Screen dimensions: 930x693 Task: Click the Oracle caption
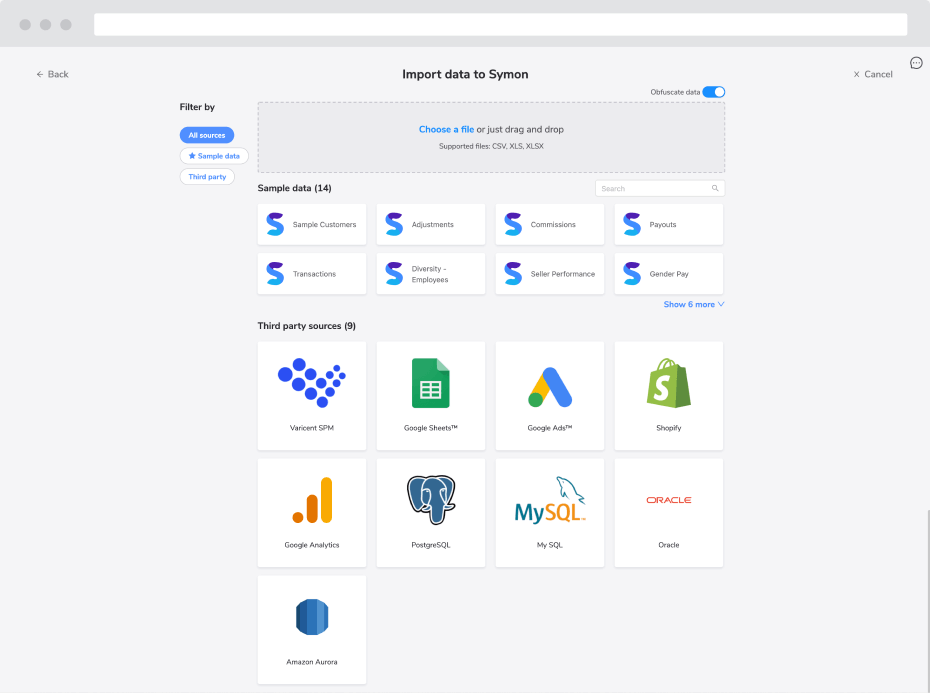tap(669, 545)
